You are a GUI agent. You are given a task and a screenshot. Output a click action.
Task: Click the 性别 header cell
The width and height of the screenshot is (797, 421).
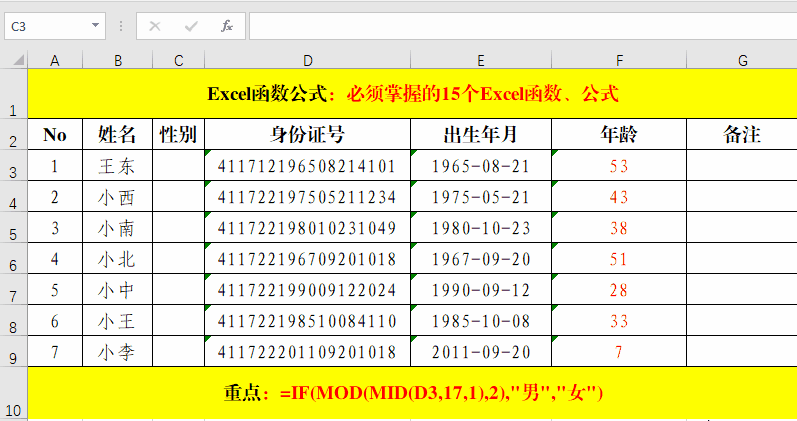coord(178,134)
